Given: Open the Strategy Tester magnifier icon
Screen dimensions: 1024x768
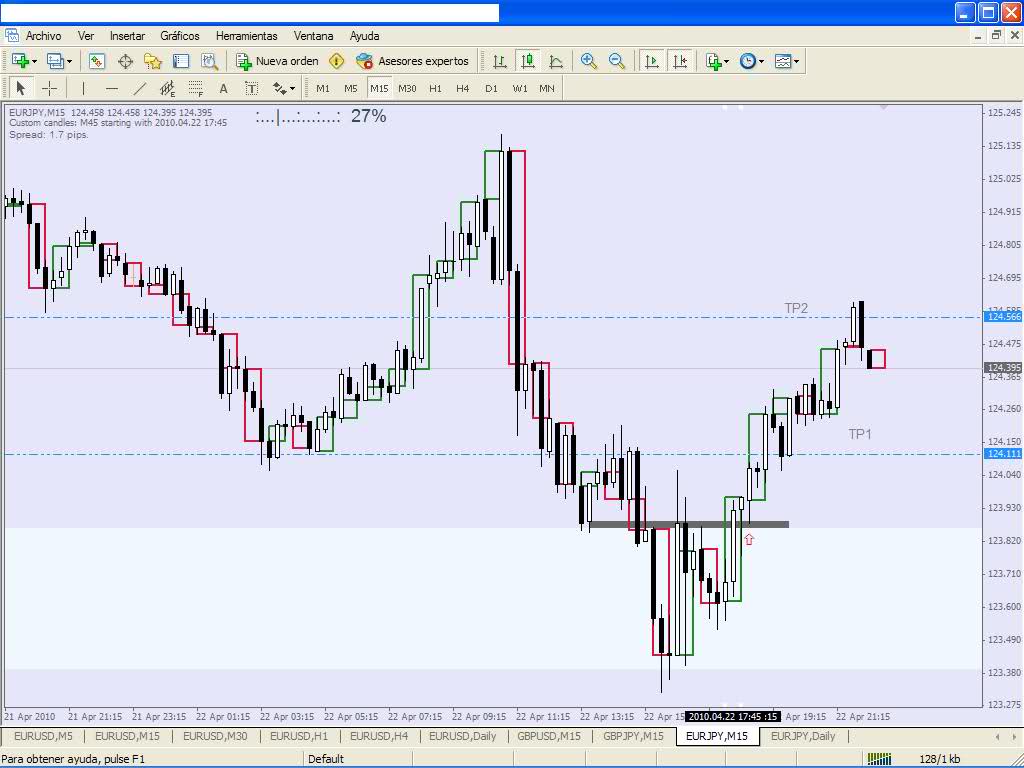Looking at the screenshot, I should click(209, 61).
